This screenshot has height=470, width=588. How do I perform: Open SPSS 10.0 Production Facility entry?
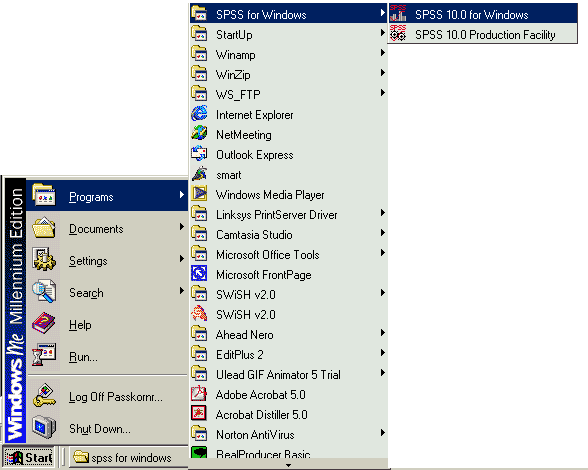483,34
